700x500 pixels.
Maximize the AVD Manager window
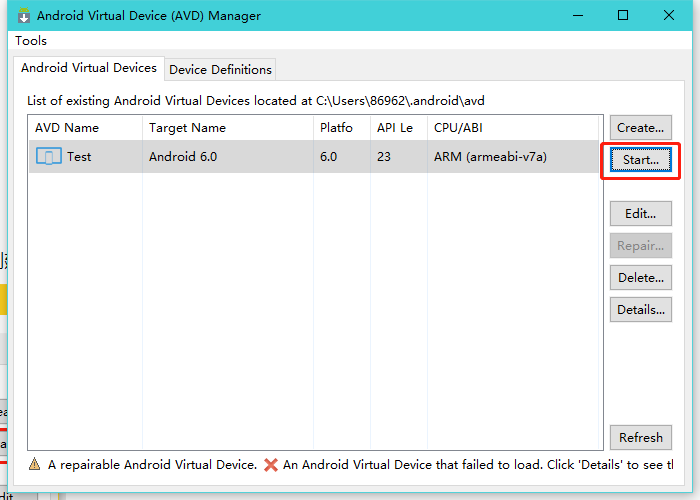(623, 15)
